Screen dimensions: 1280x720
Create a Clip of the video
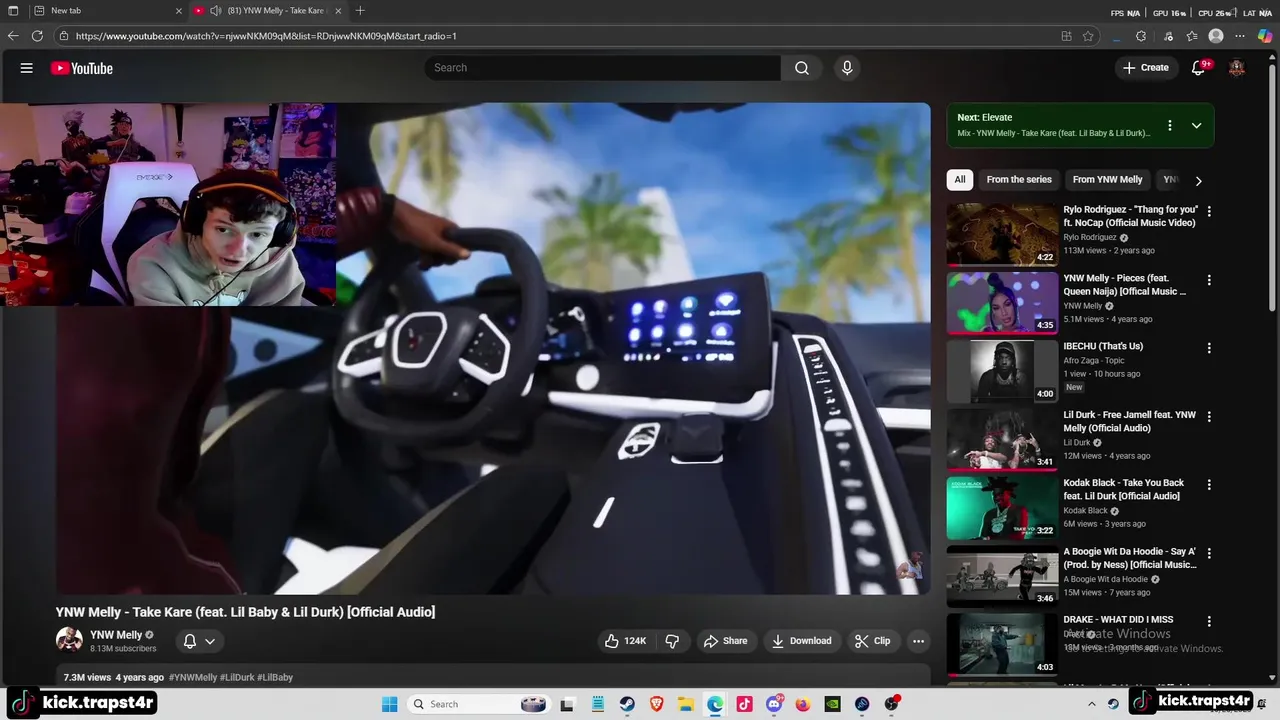[872, 641]
